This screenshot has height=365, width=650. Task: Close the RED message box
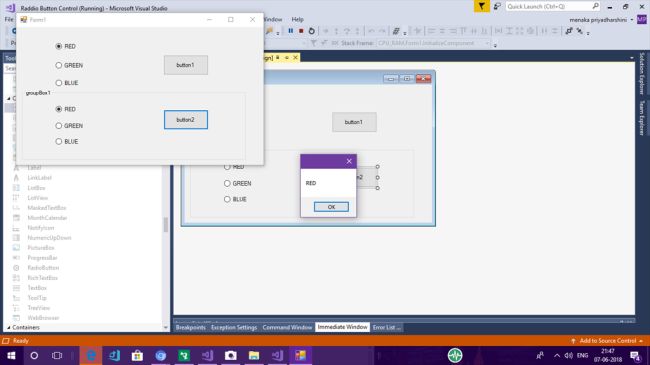pyautogui.click(x=349, y=161)
